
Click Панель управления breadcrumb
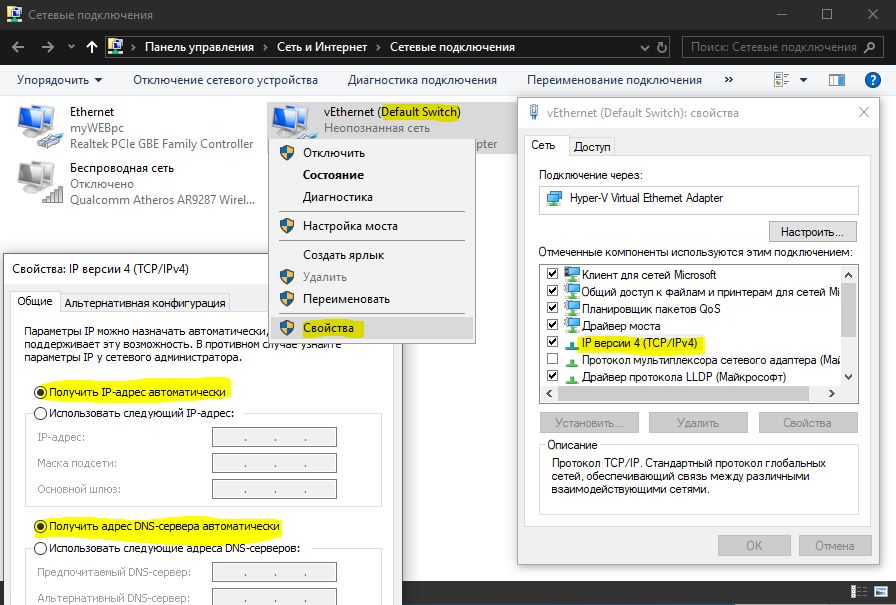click(199, 47)
